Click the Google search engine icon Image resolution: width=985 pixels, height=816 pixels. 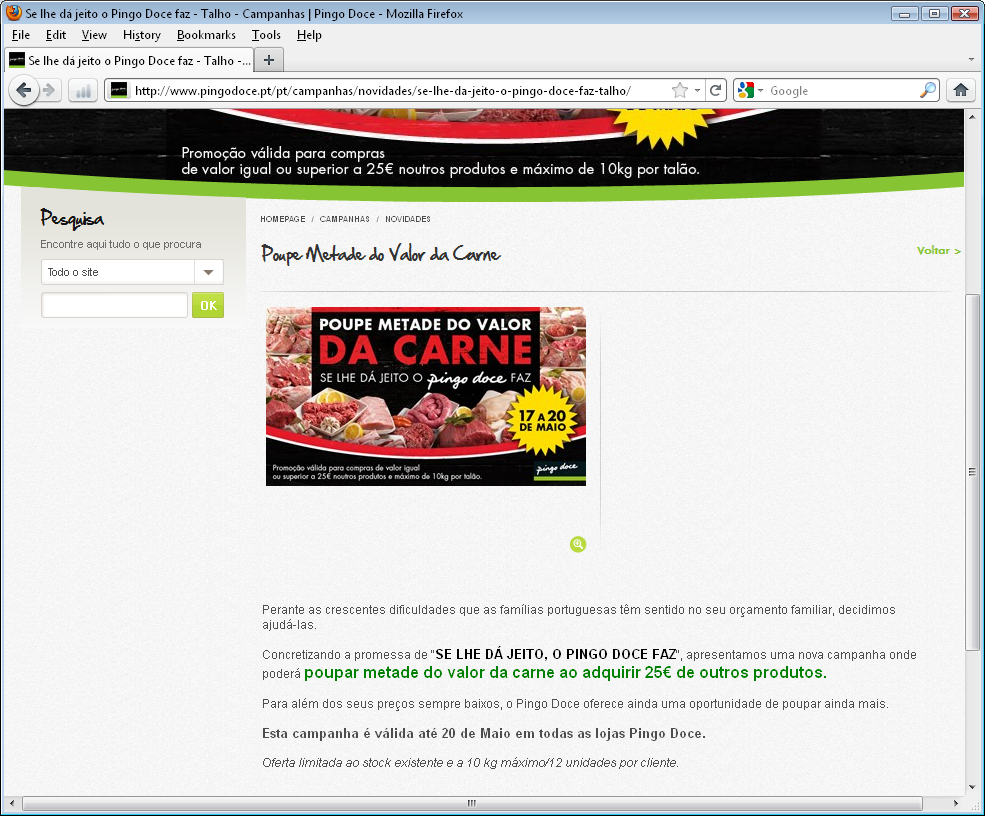(746, 90)
